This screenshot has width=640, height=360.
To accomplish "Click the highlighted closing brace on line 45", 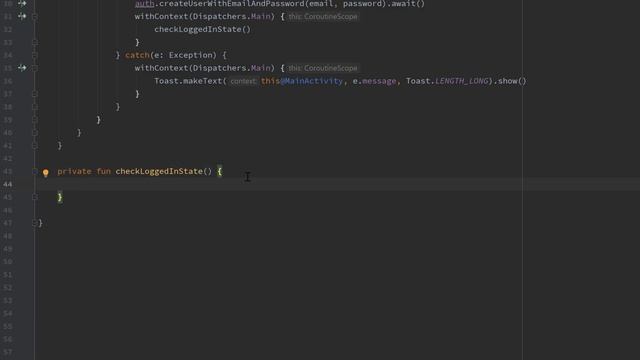I will click(60, 197).
